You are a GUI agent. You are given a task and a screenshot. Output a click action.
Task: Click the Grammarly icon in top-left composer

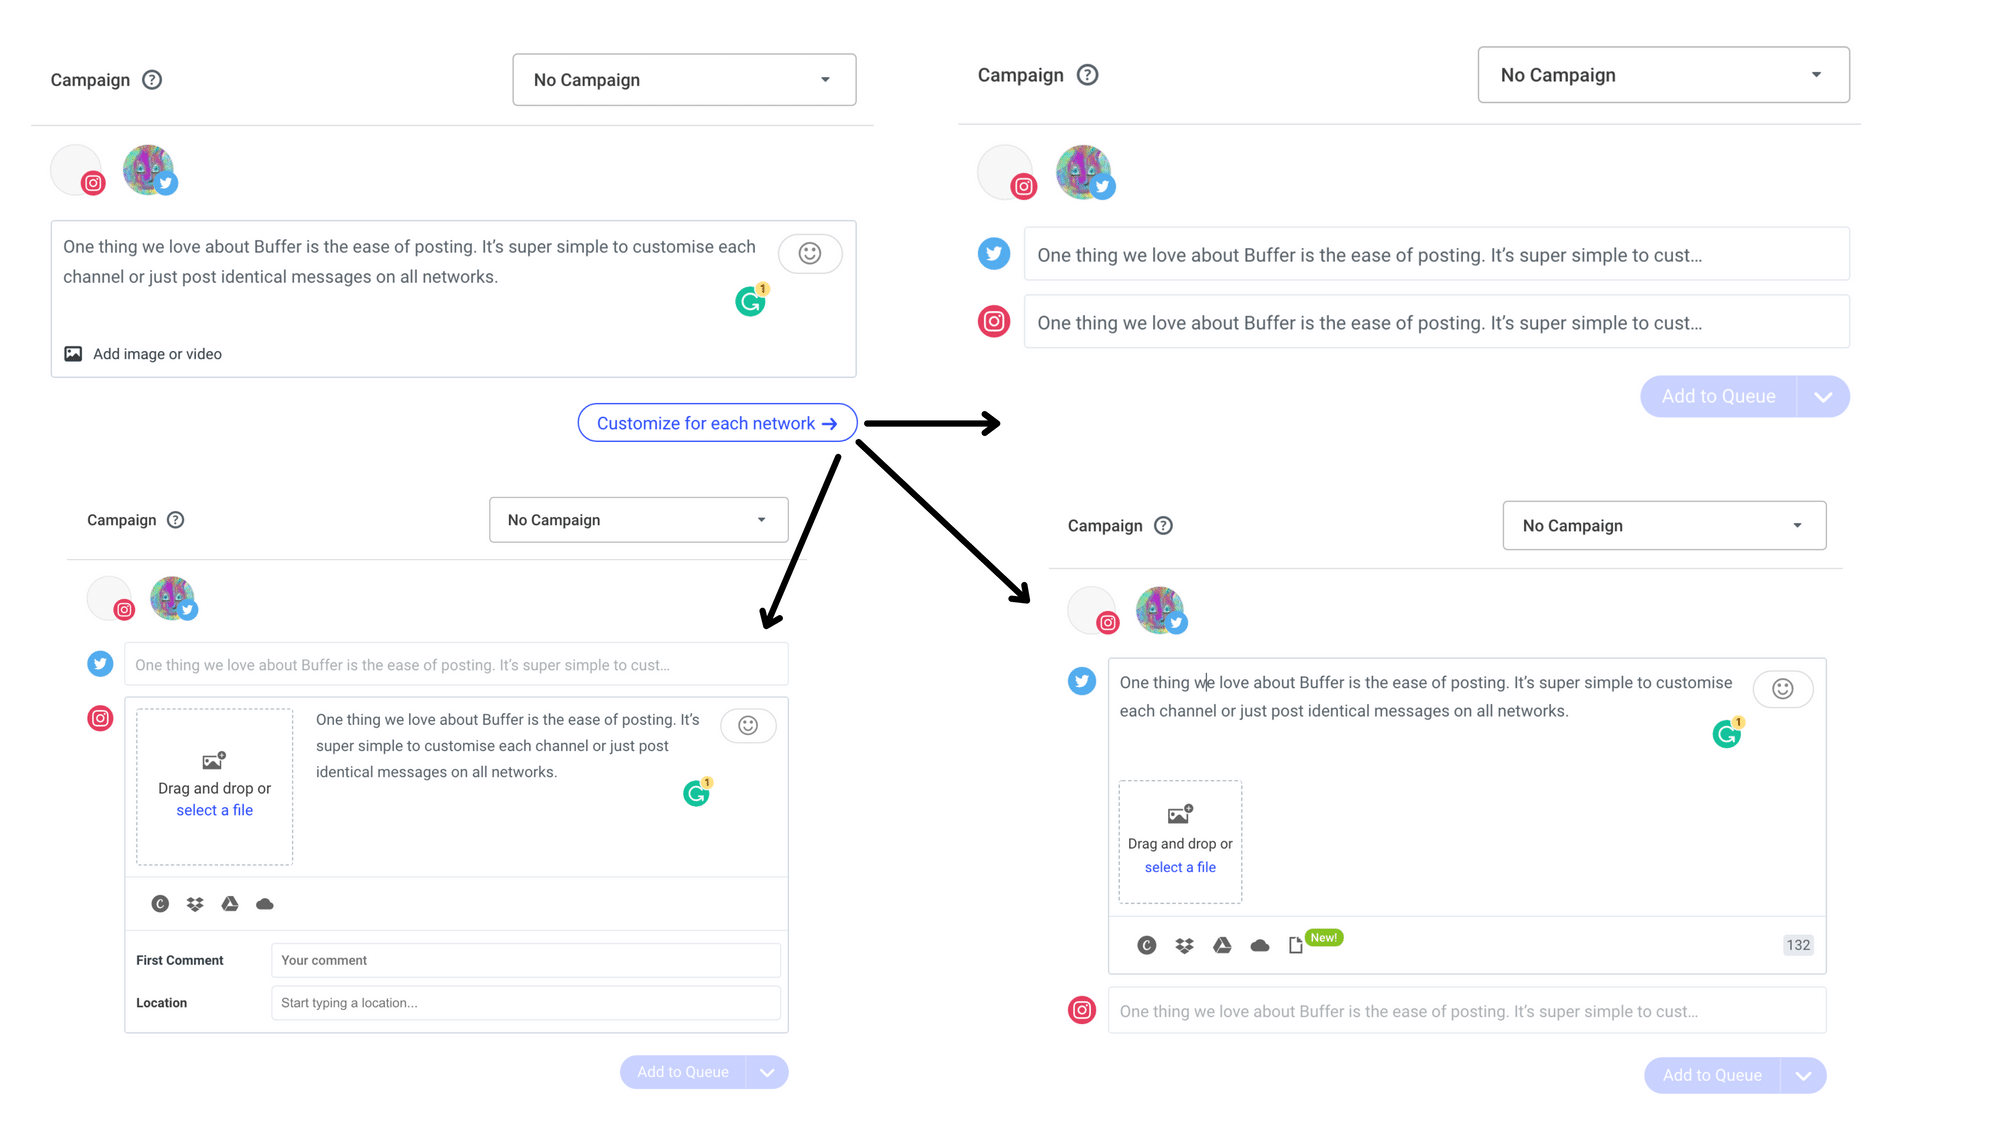(750, 301)
